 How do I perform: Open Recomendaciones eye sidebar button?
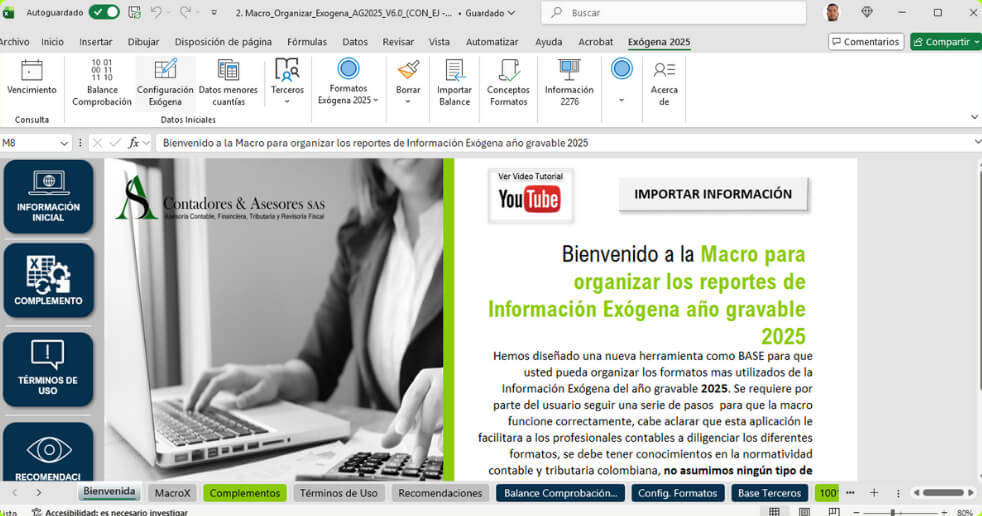click(x=48, y=452)
